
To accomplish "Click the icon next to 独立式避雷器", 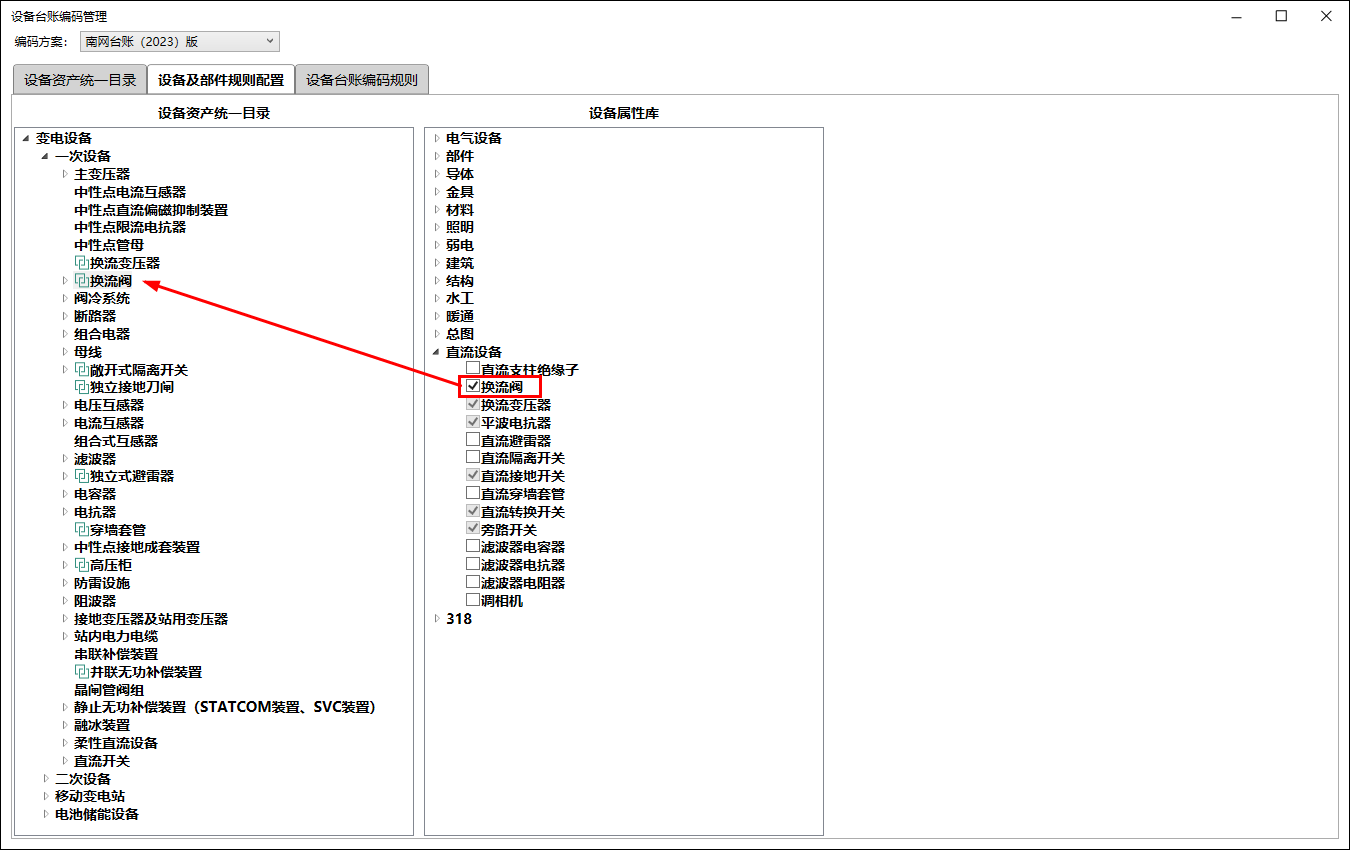I will 82,476.
